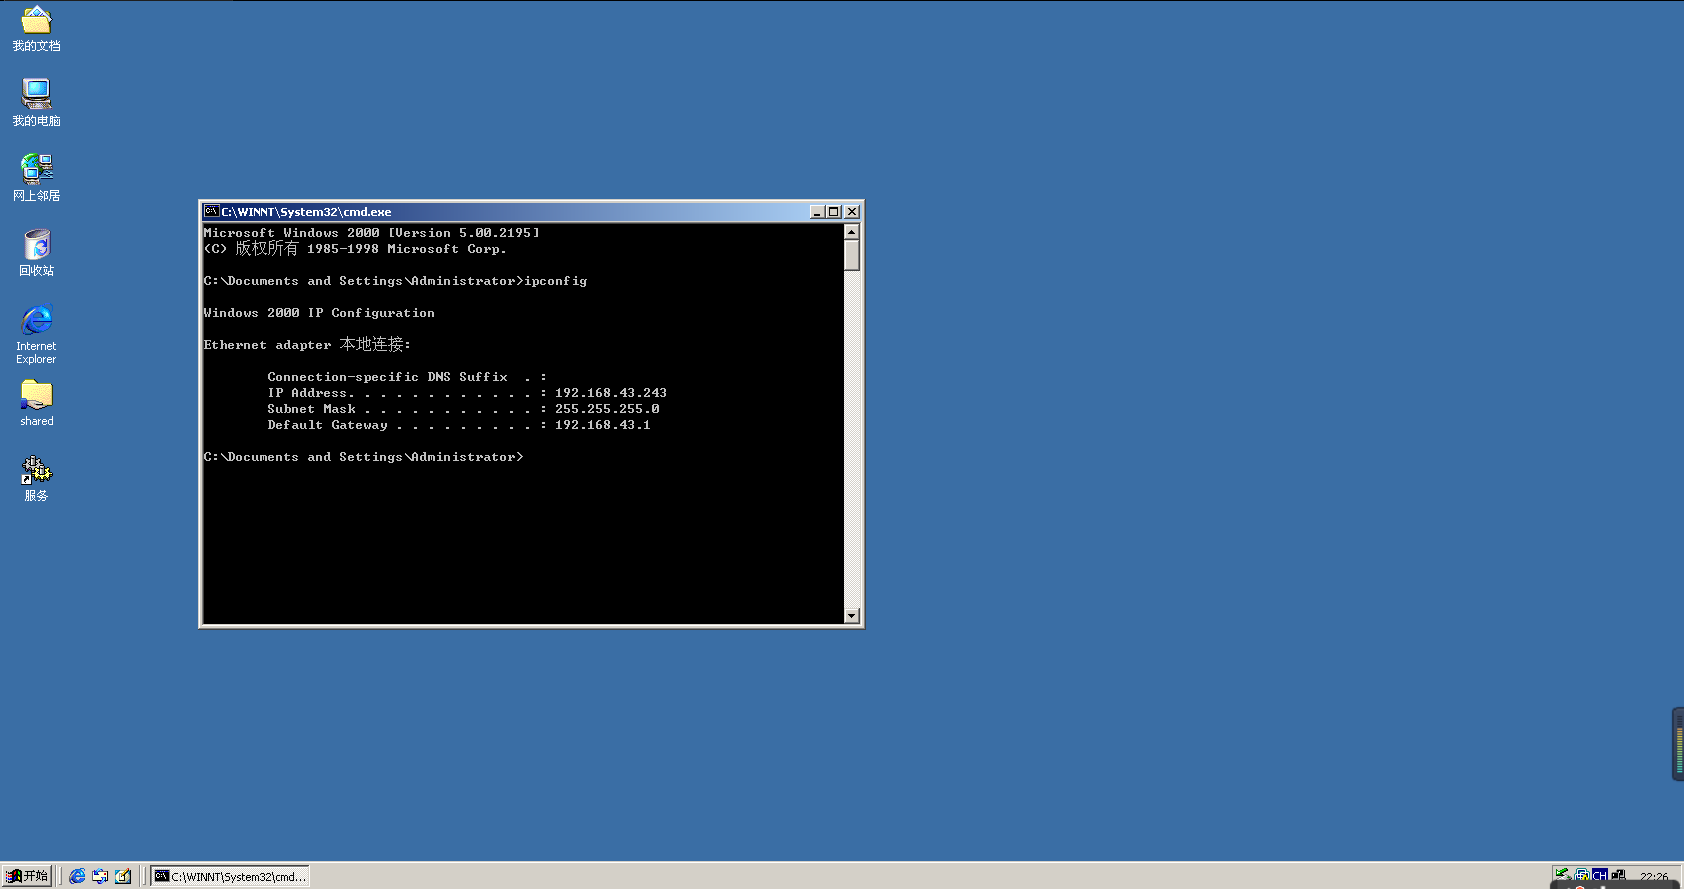Viewport: 1684px width, 889px height.
Task: Click the IP address value 192.168.43.243
Action: pos(611,393)
